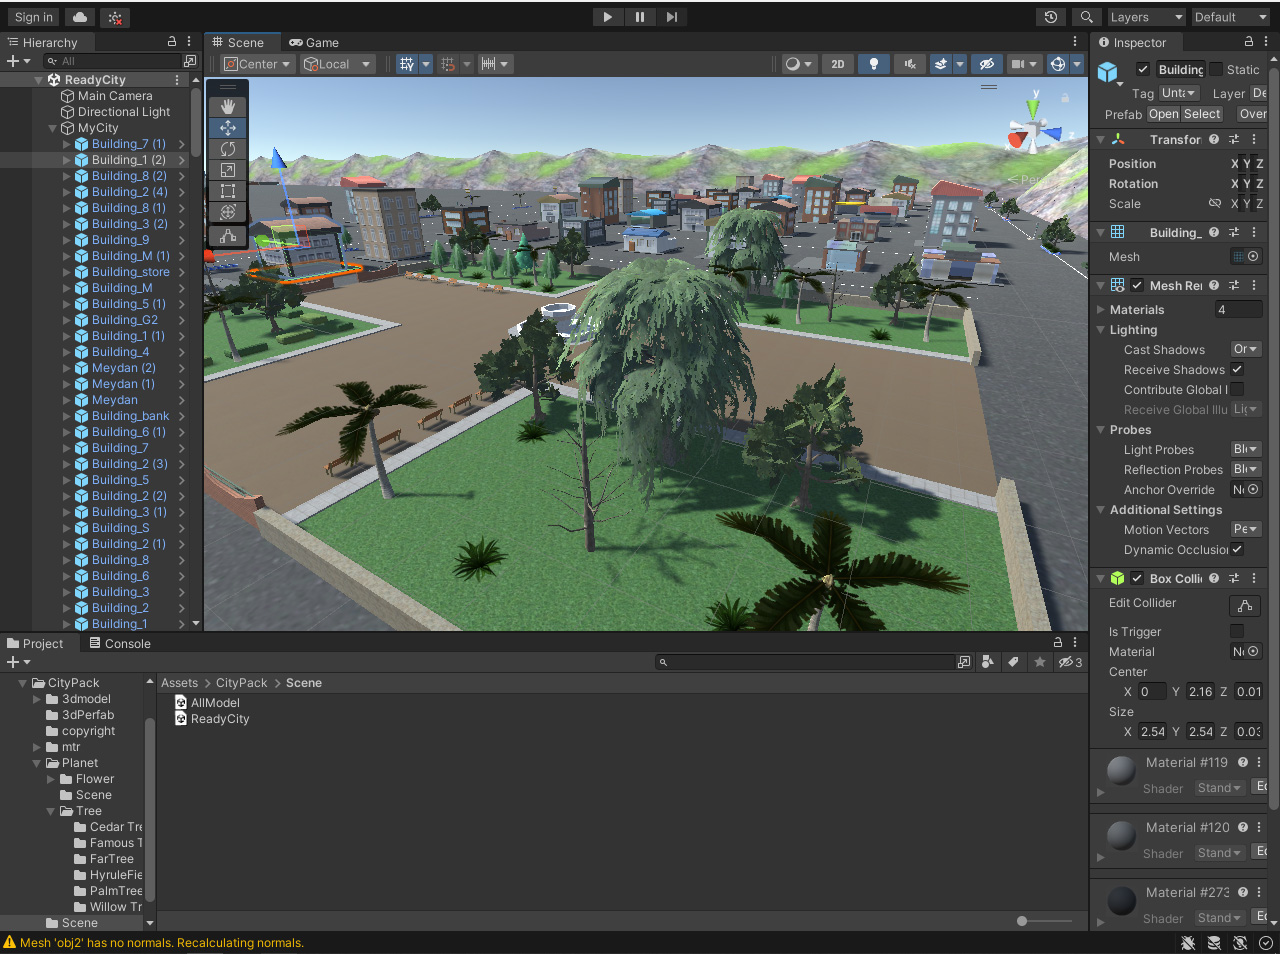Image resolution: width=1280 pixels, height=954 pixels.
Task: Open the Edit Bounding Volume custom tool
Action: 228,236
